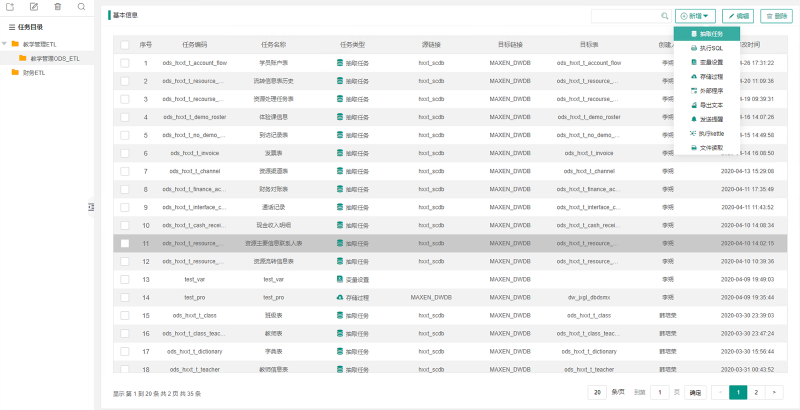
Task: Select 执行kettle from the add menu
Action: 707,133
